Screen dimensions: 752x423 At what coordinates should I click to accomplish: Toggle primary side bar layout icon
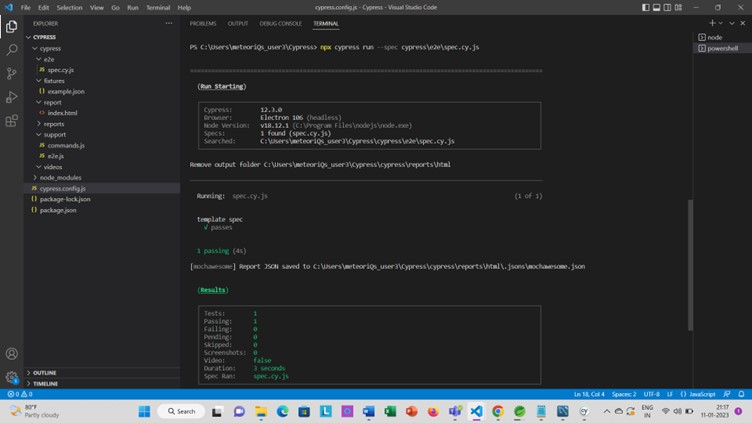[646, 7]
